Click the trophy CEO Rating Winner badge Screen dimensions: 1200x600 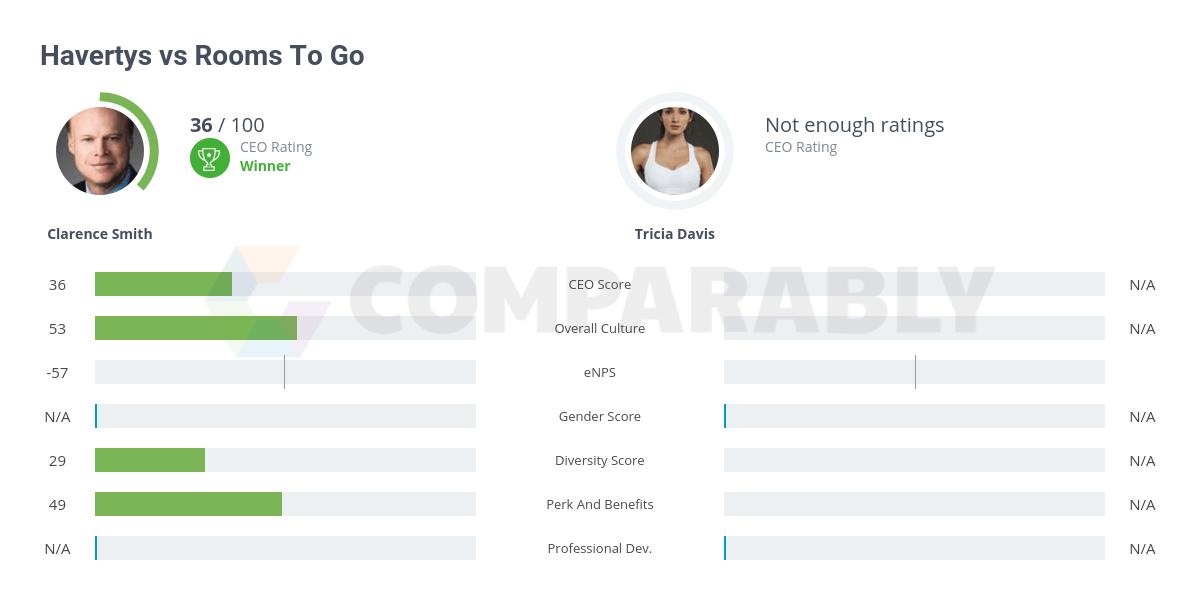click(209, 157)
